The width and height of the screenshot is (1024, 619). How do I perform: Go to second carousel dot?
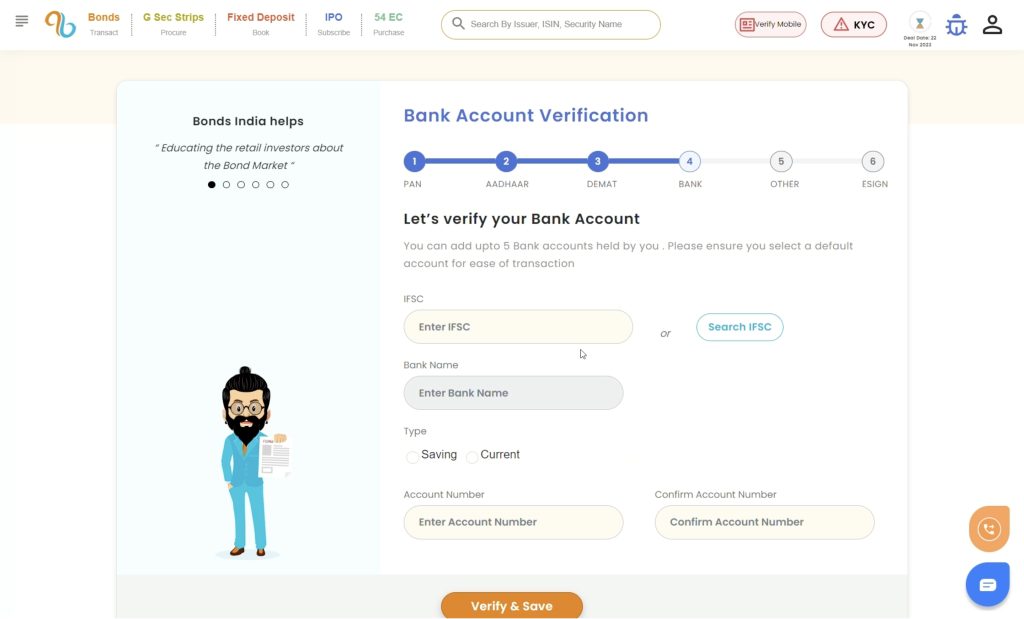[227, 185]
